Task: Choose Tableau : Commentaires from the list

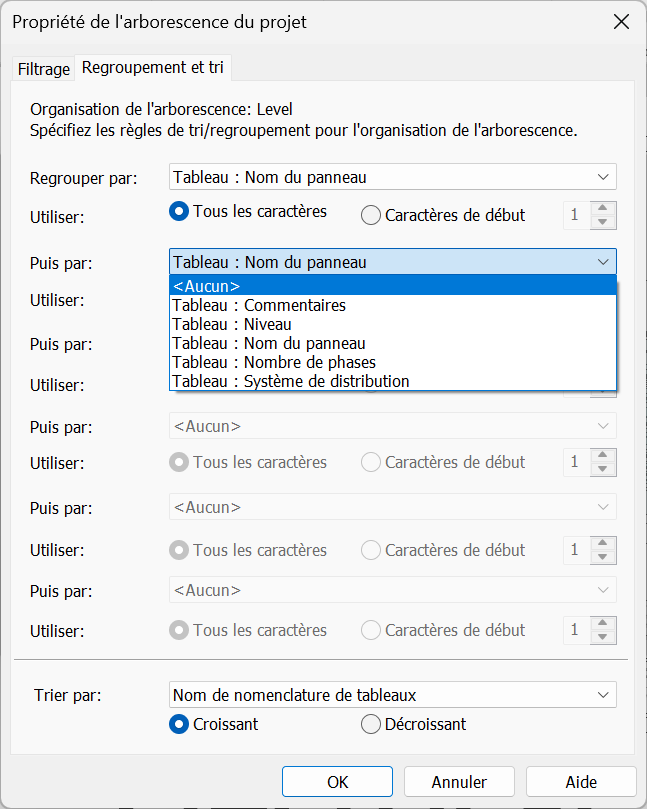Action: pyautogui.click(x=393, y=305)
